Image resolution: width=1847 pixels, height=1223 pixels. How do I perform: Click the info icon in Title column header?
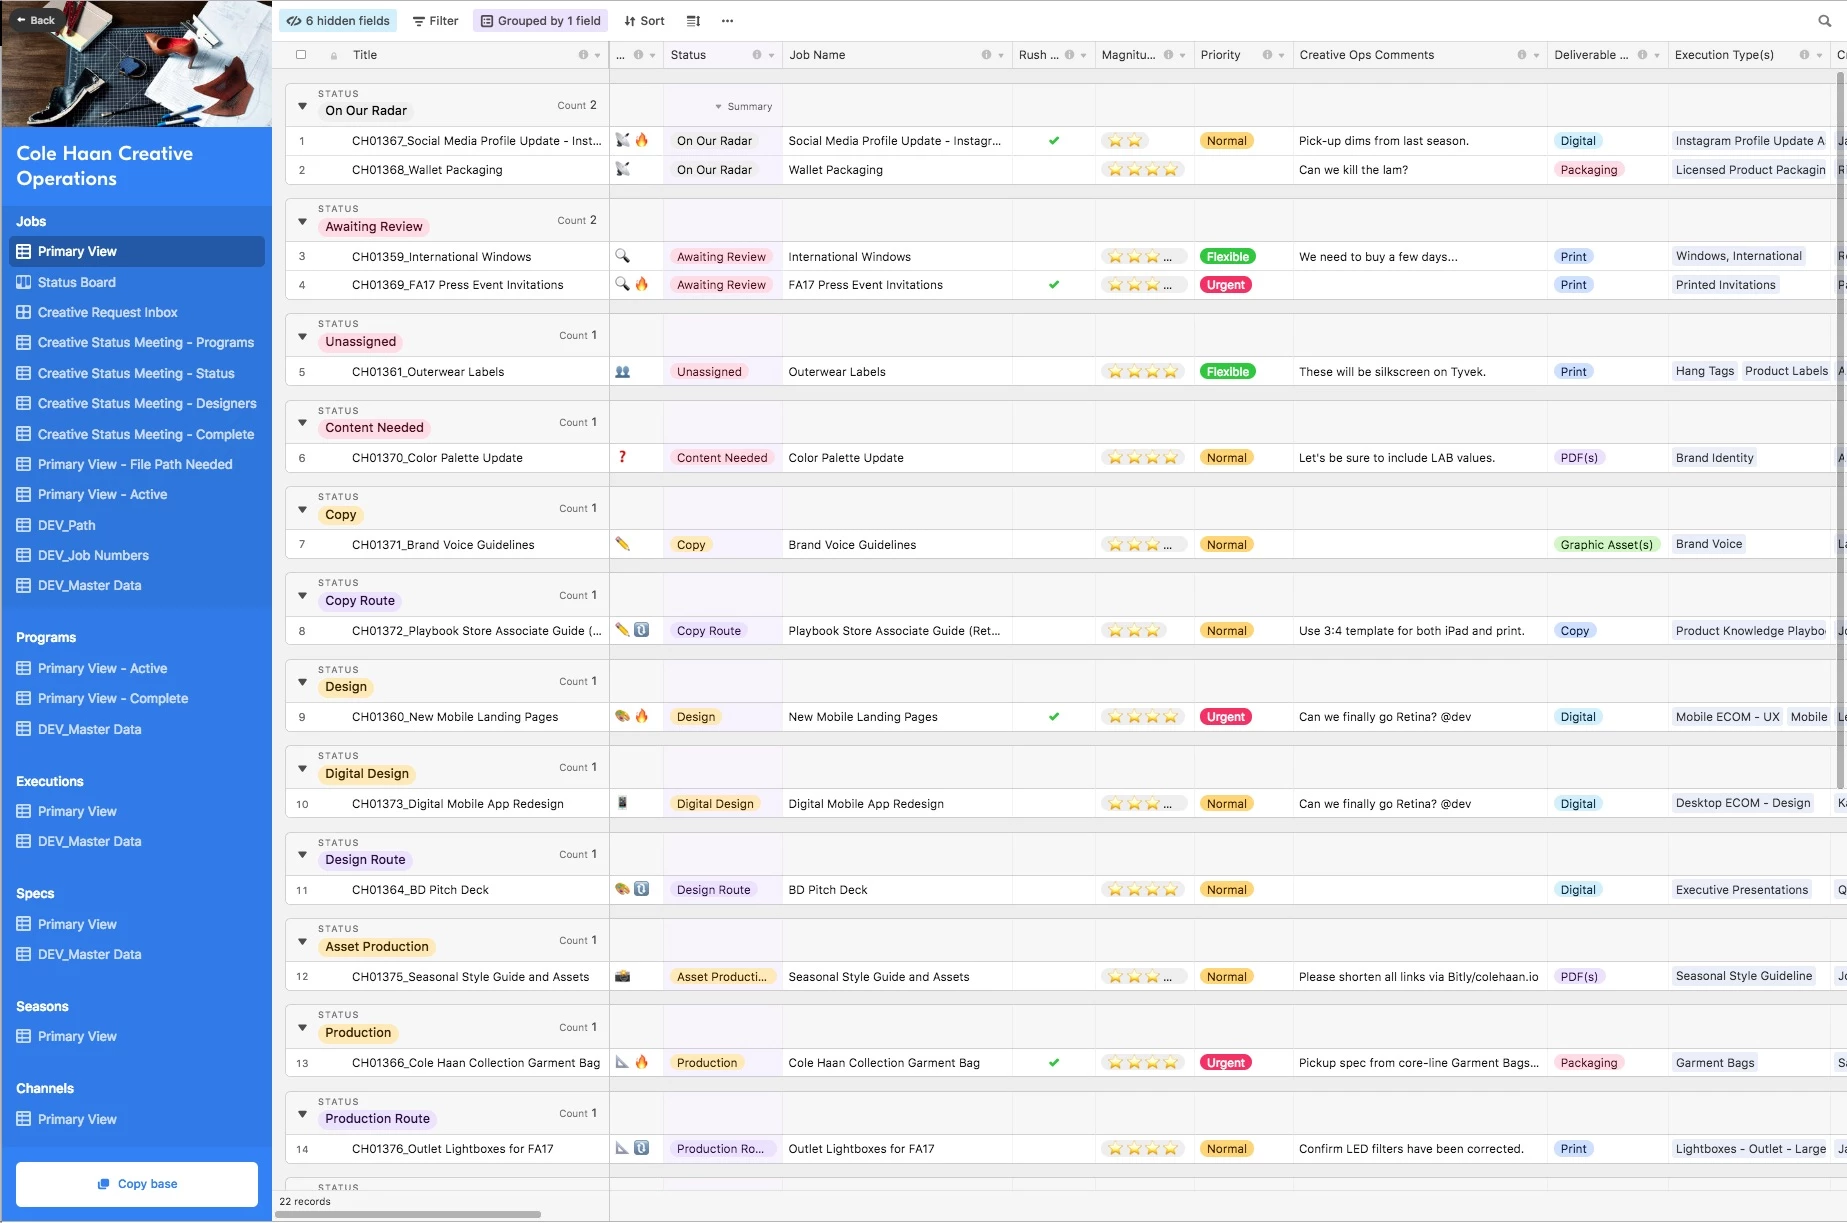583,55
